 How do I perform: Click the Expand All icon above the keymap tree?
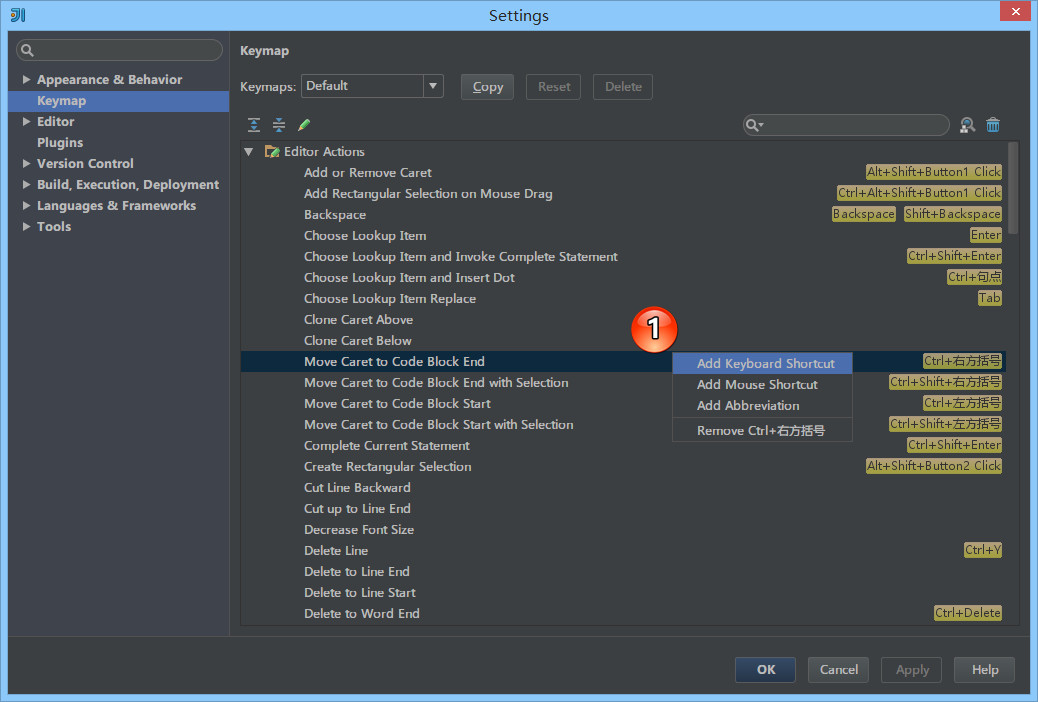[253, 124]
